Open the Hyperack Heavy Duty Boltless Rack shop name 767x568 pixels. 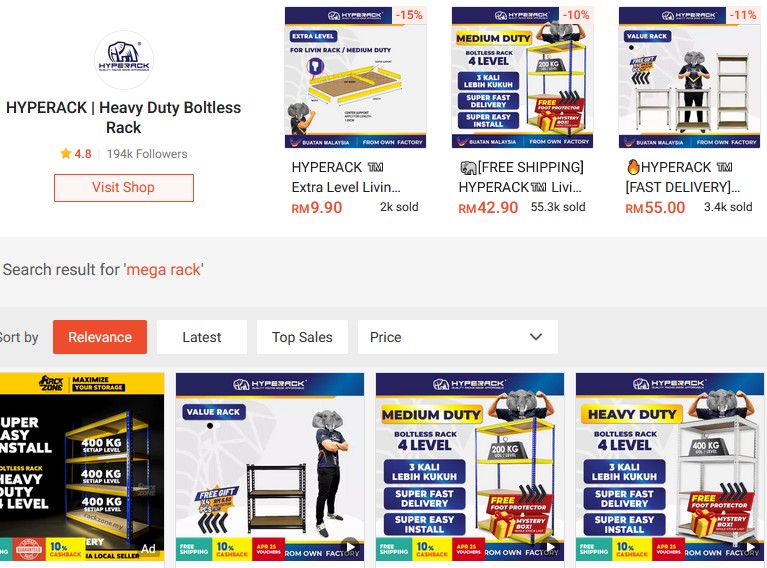pyautogui.click(x=124, y=117)
